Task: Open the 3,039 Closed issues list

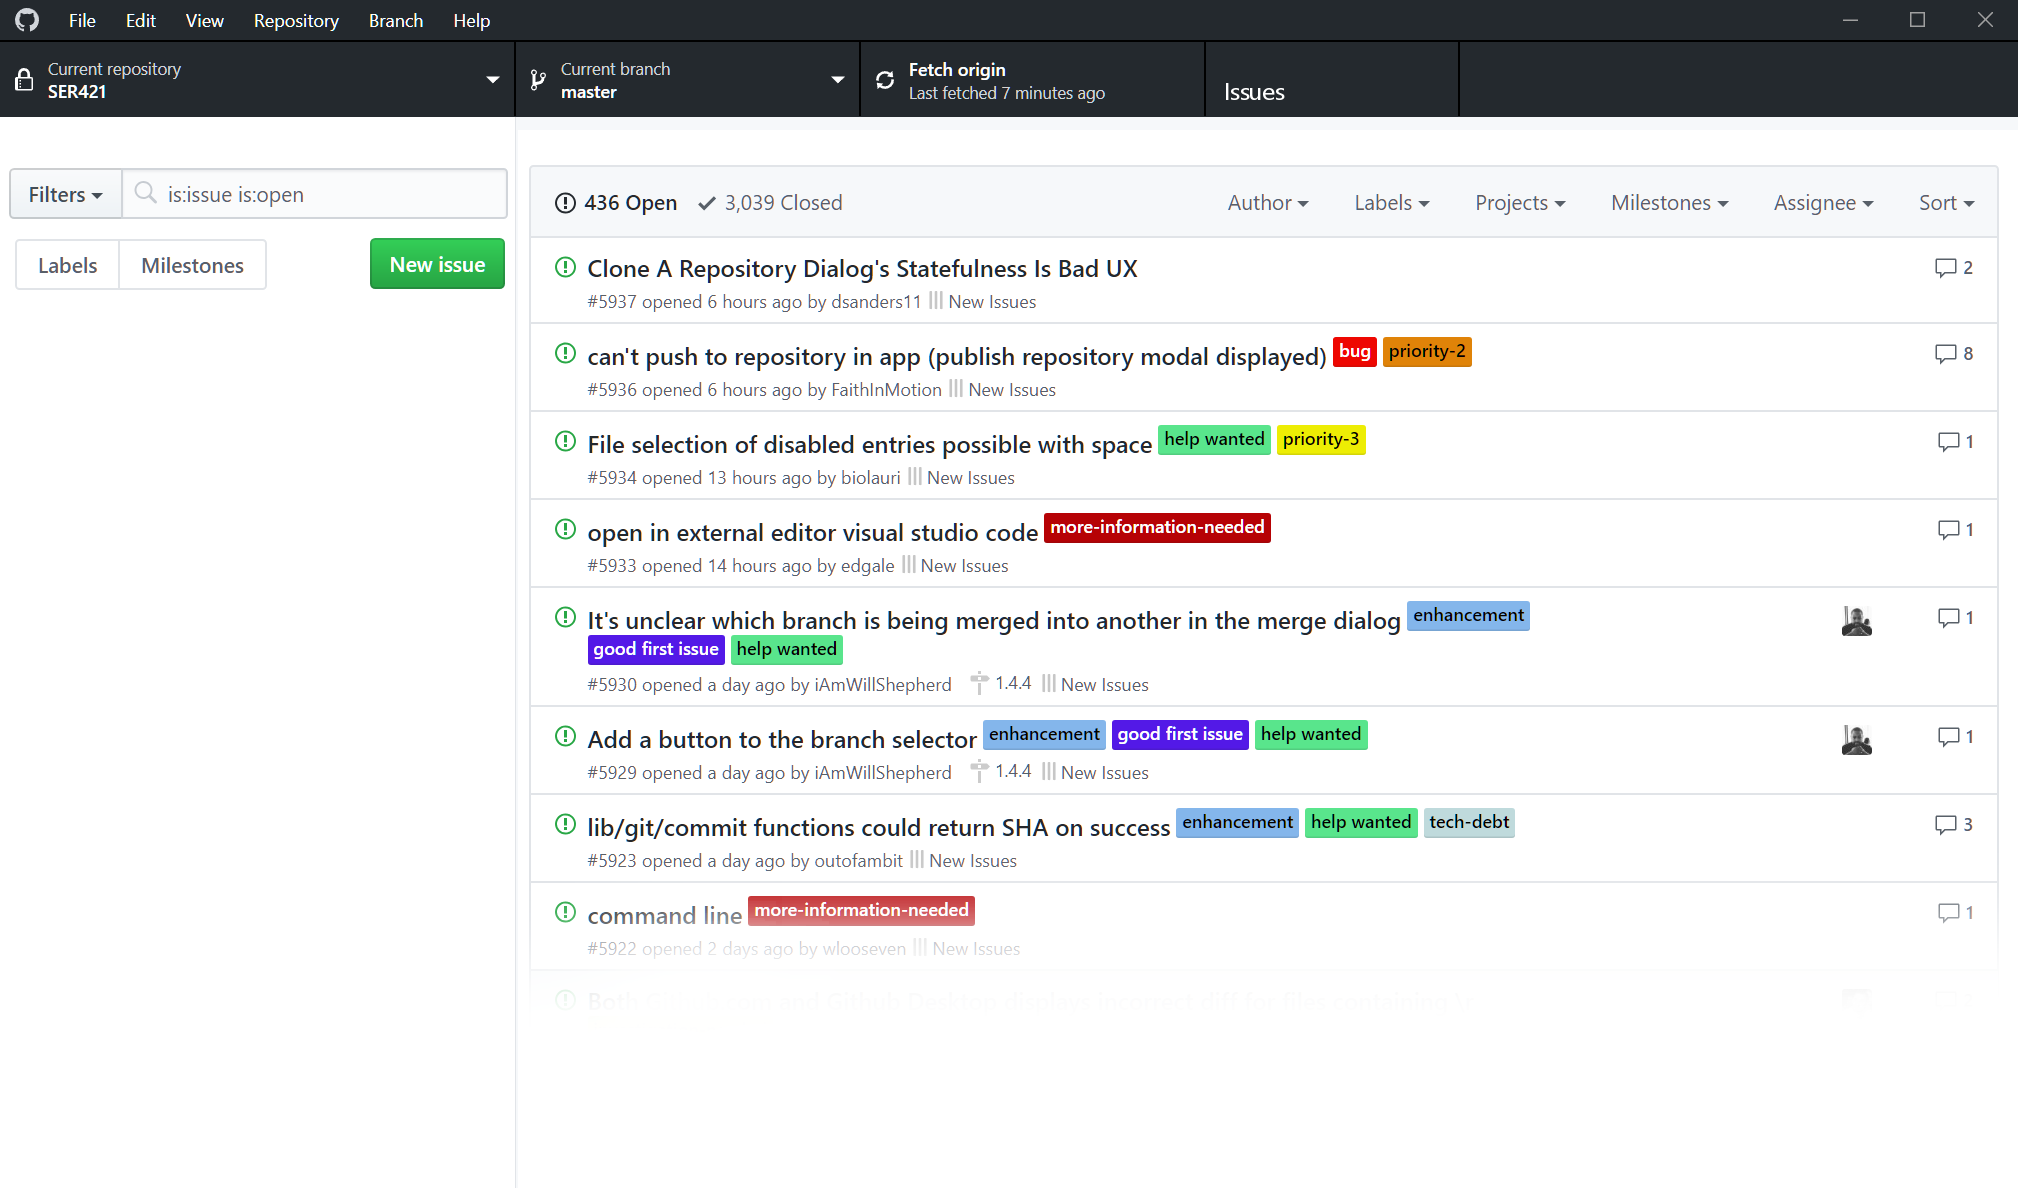Action: [x=782, y=202]
